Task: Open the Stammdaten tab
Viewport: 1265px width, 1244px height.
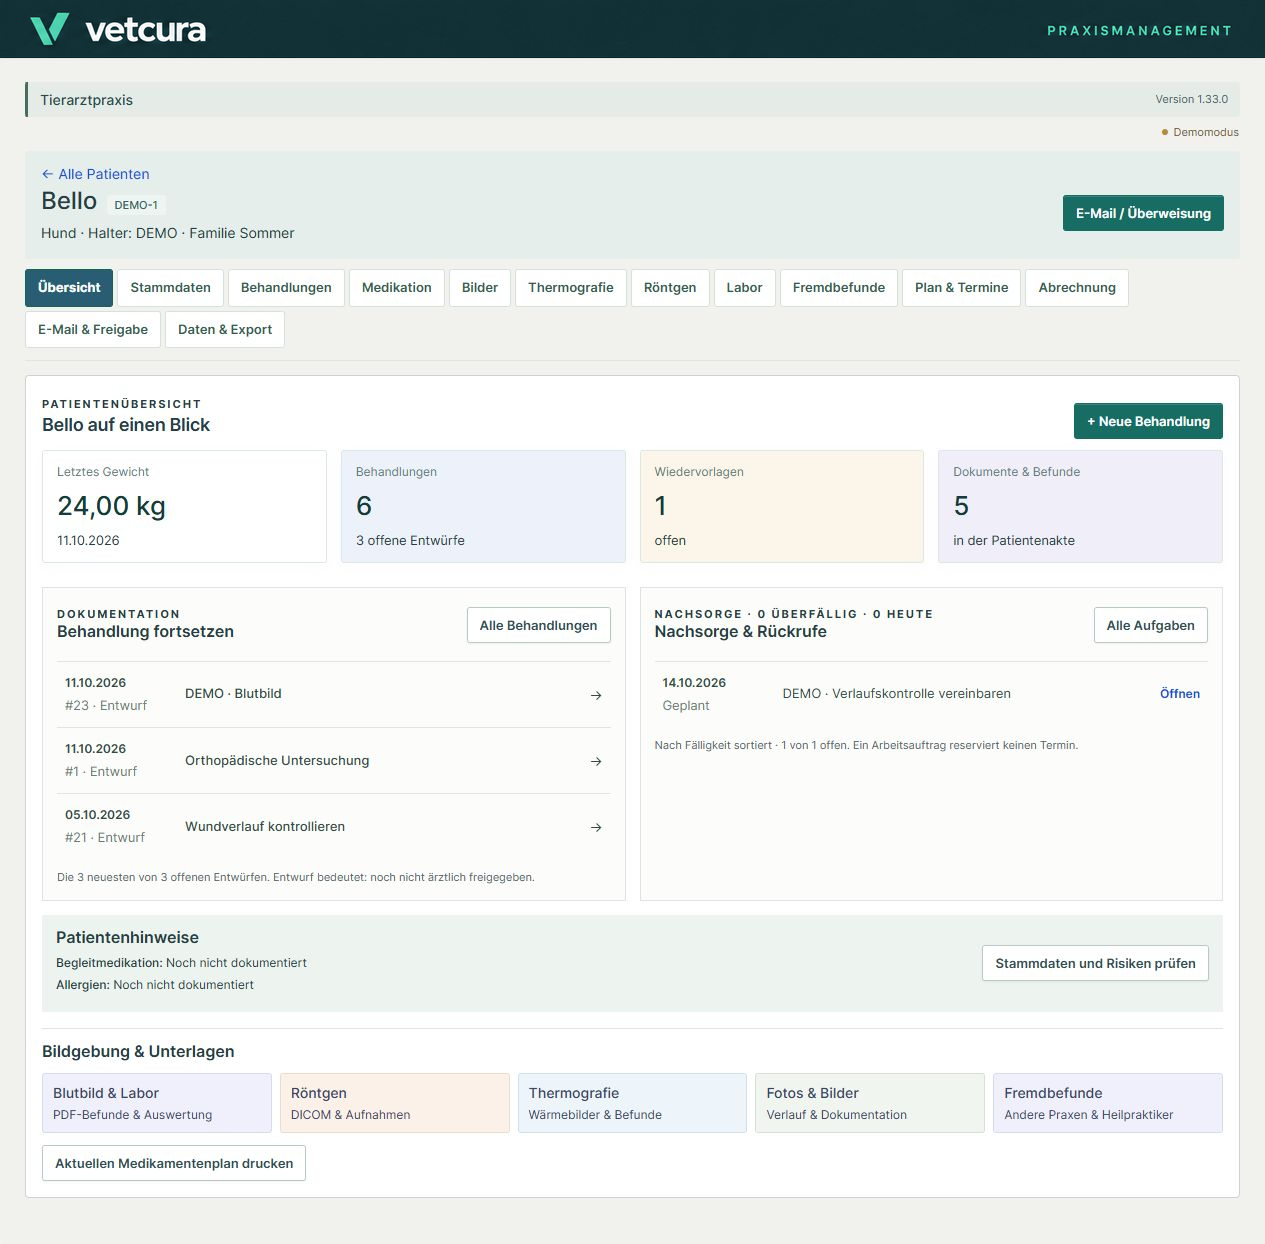Action: click(x=170, y=287)
